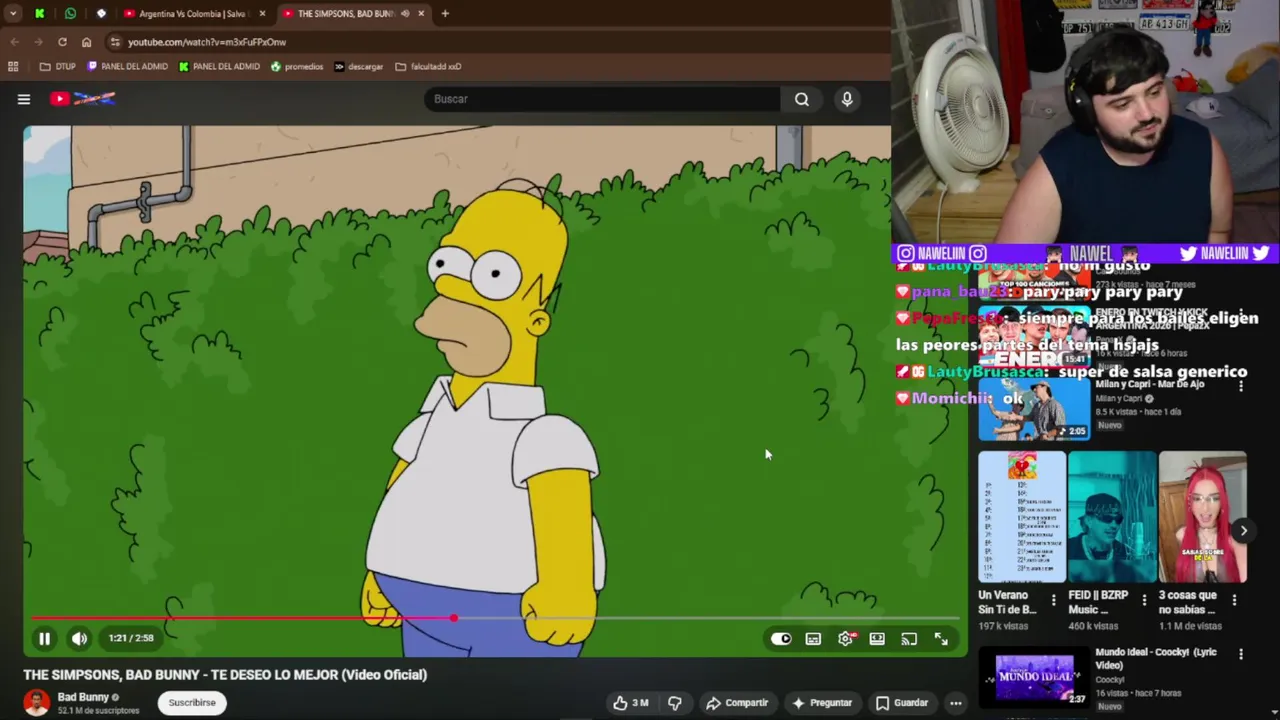Image resolution: width=1280 pixels, height=720 pixels.
Task: Click the search magnifier button
Action: click(x=801, y=99)
